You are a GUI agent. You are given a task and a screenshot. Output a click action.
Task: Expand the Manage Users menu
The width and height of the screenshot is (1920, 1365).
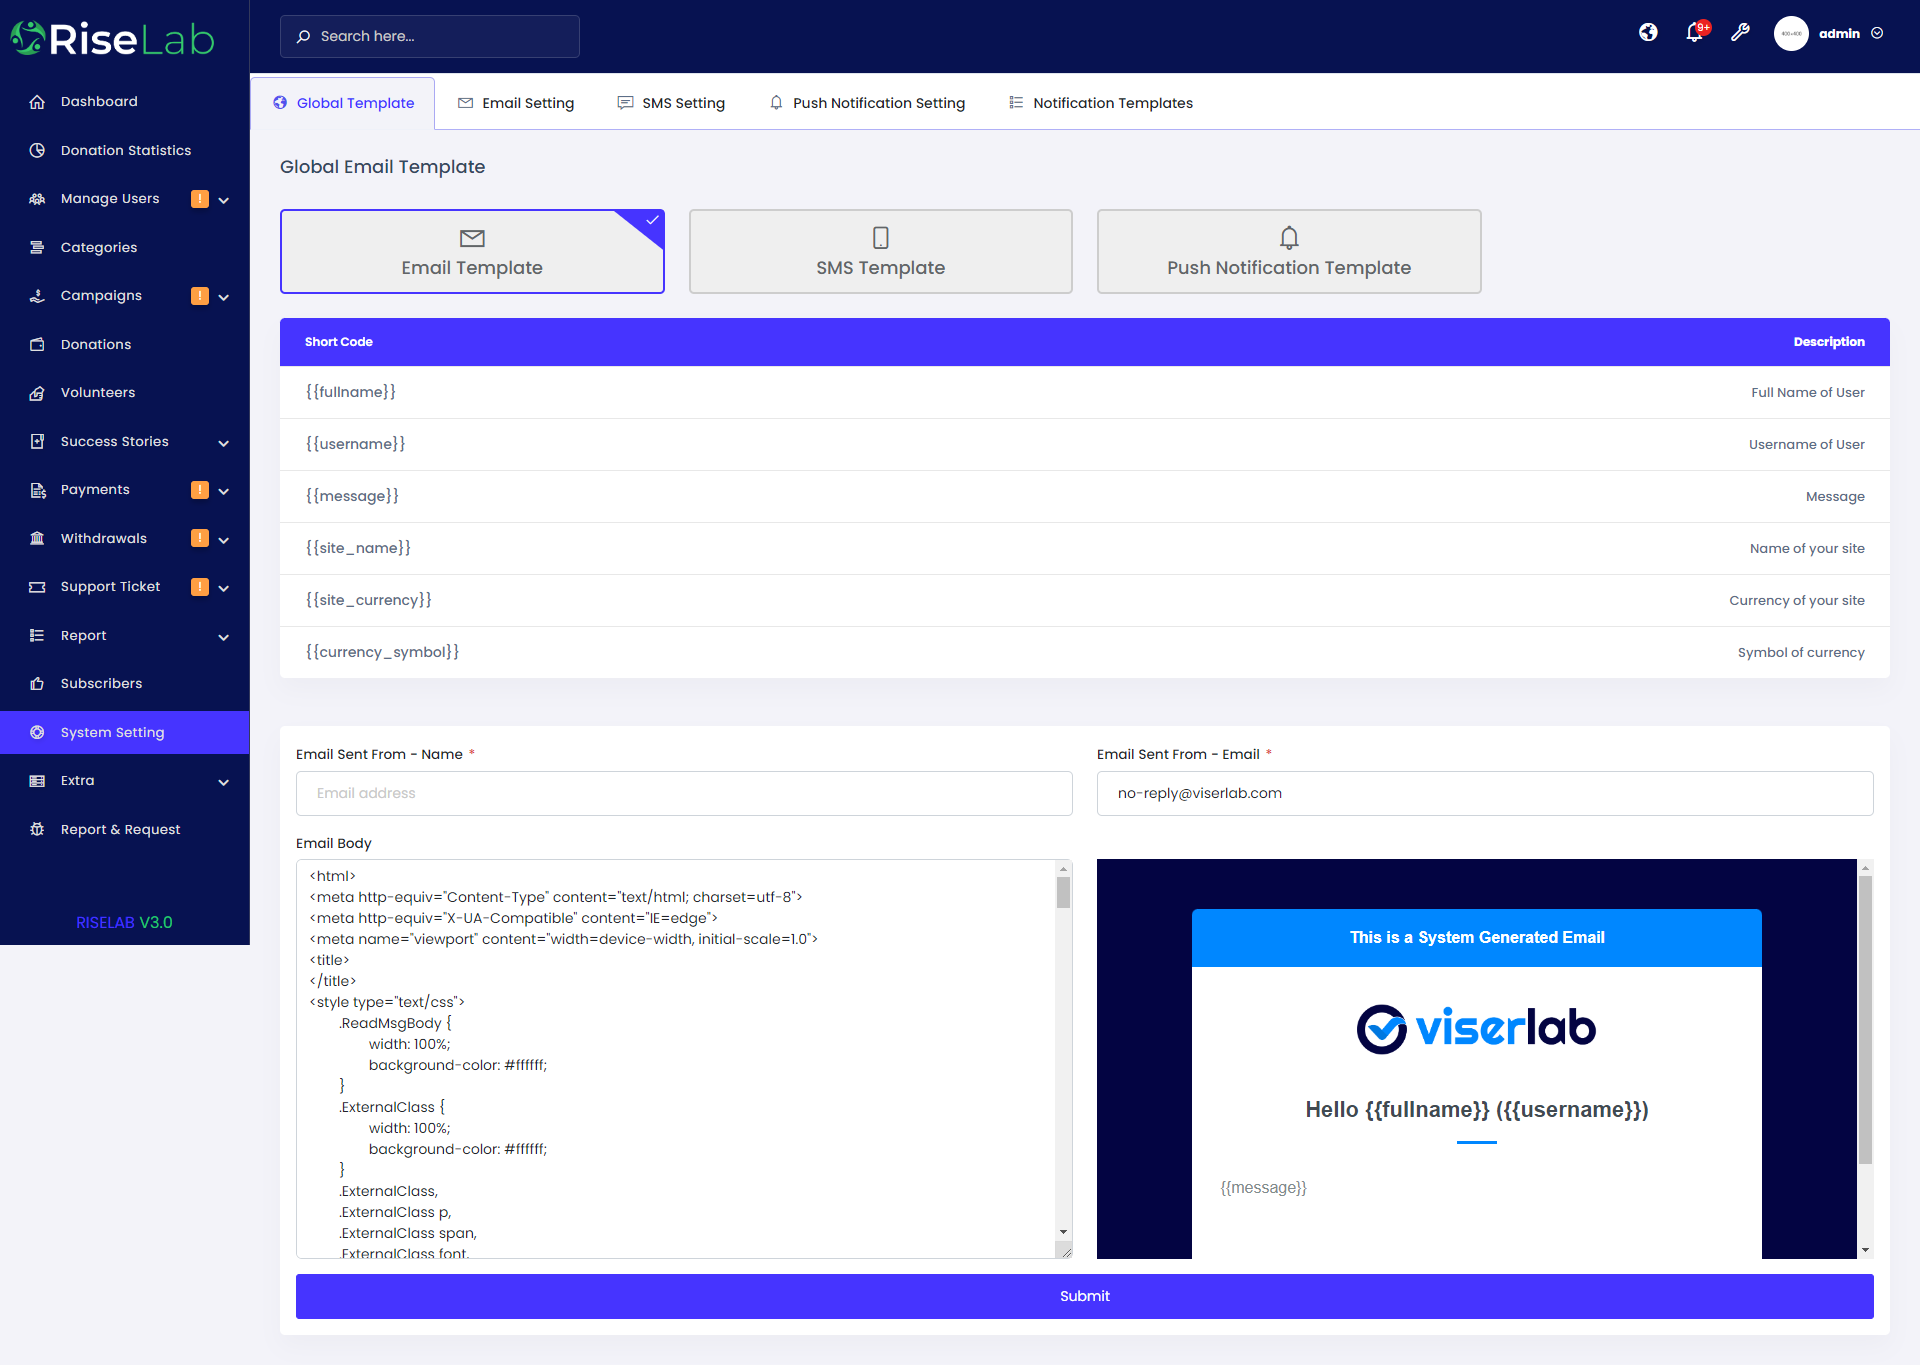pos(224,200)
